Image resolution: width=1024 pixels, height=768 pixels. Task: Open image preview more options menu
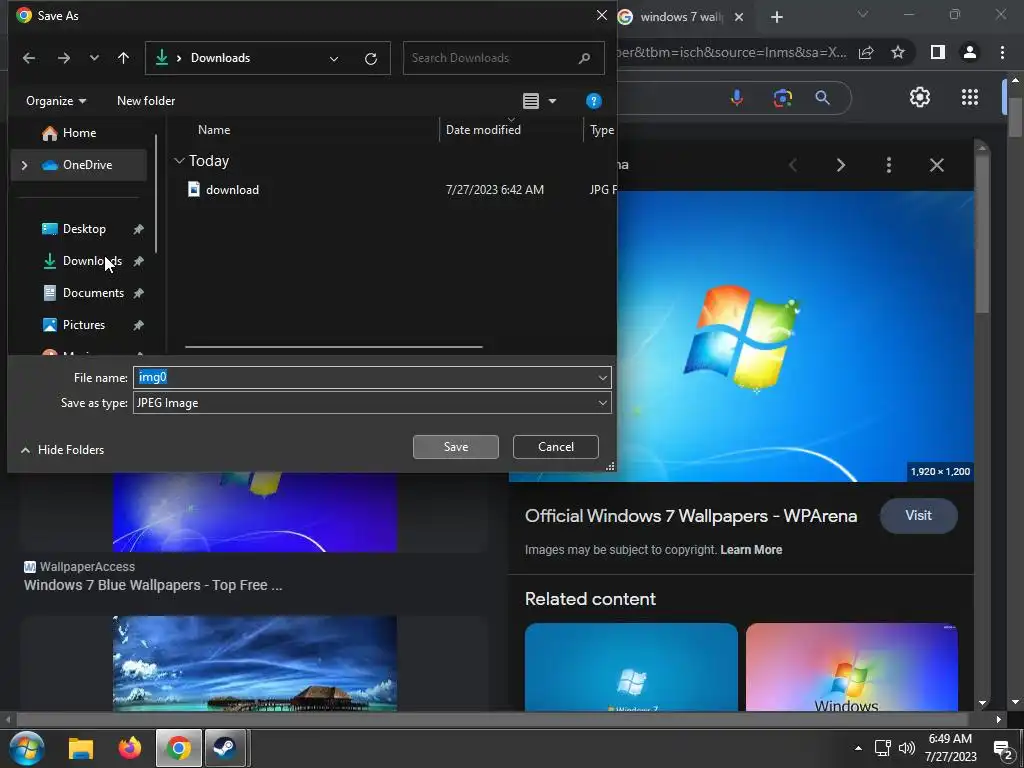[889, 165]
